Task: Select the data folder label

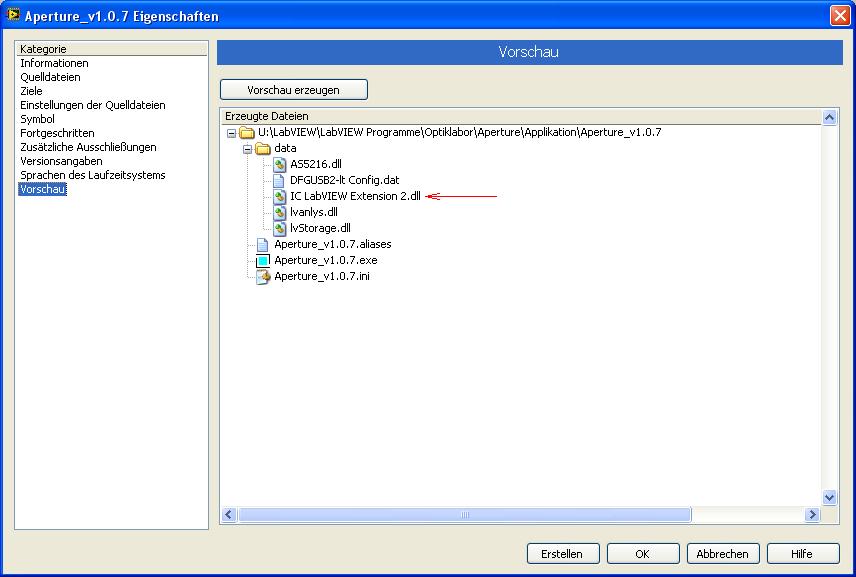Action: 285,148
